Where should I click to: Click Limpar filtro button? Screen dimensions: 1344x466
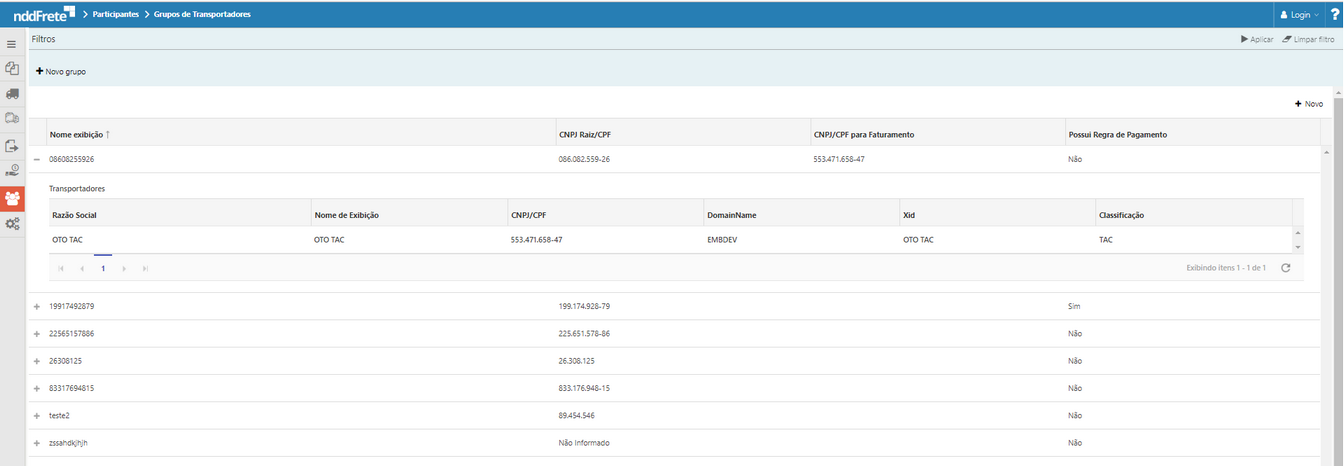tap(1308, 39)
